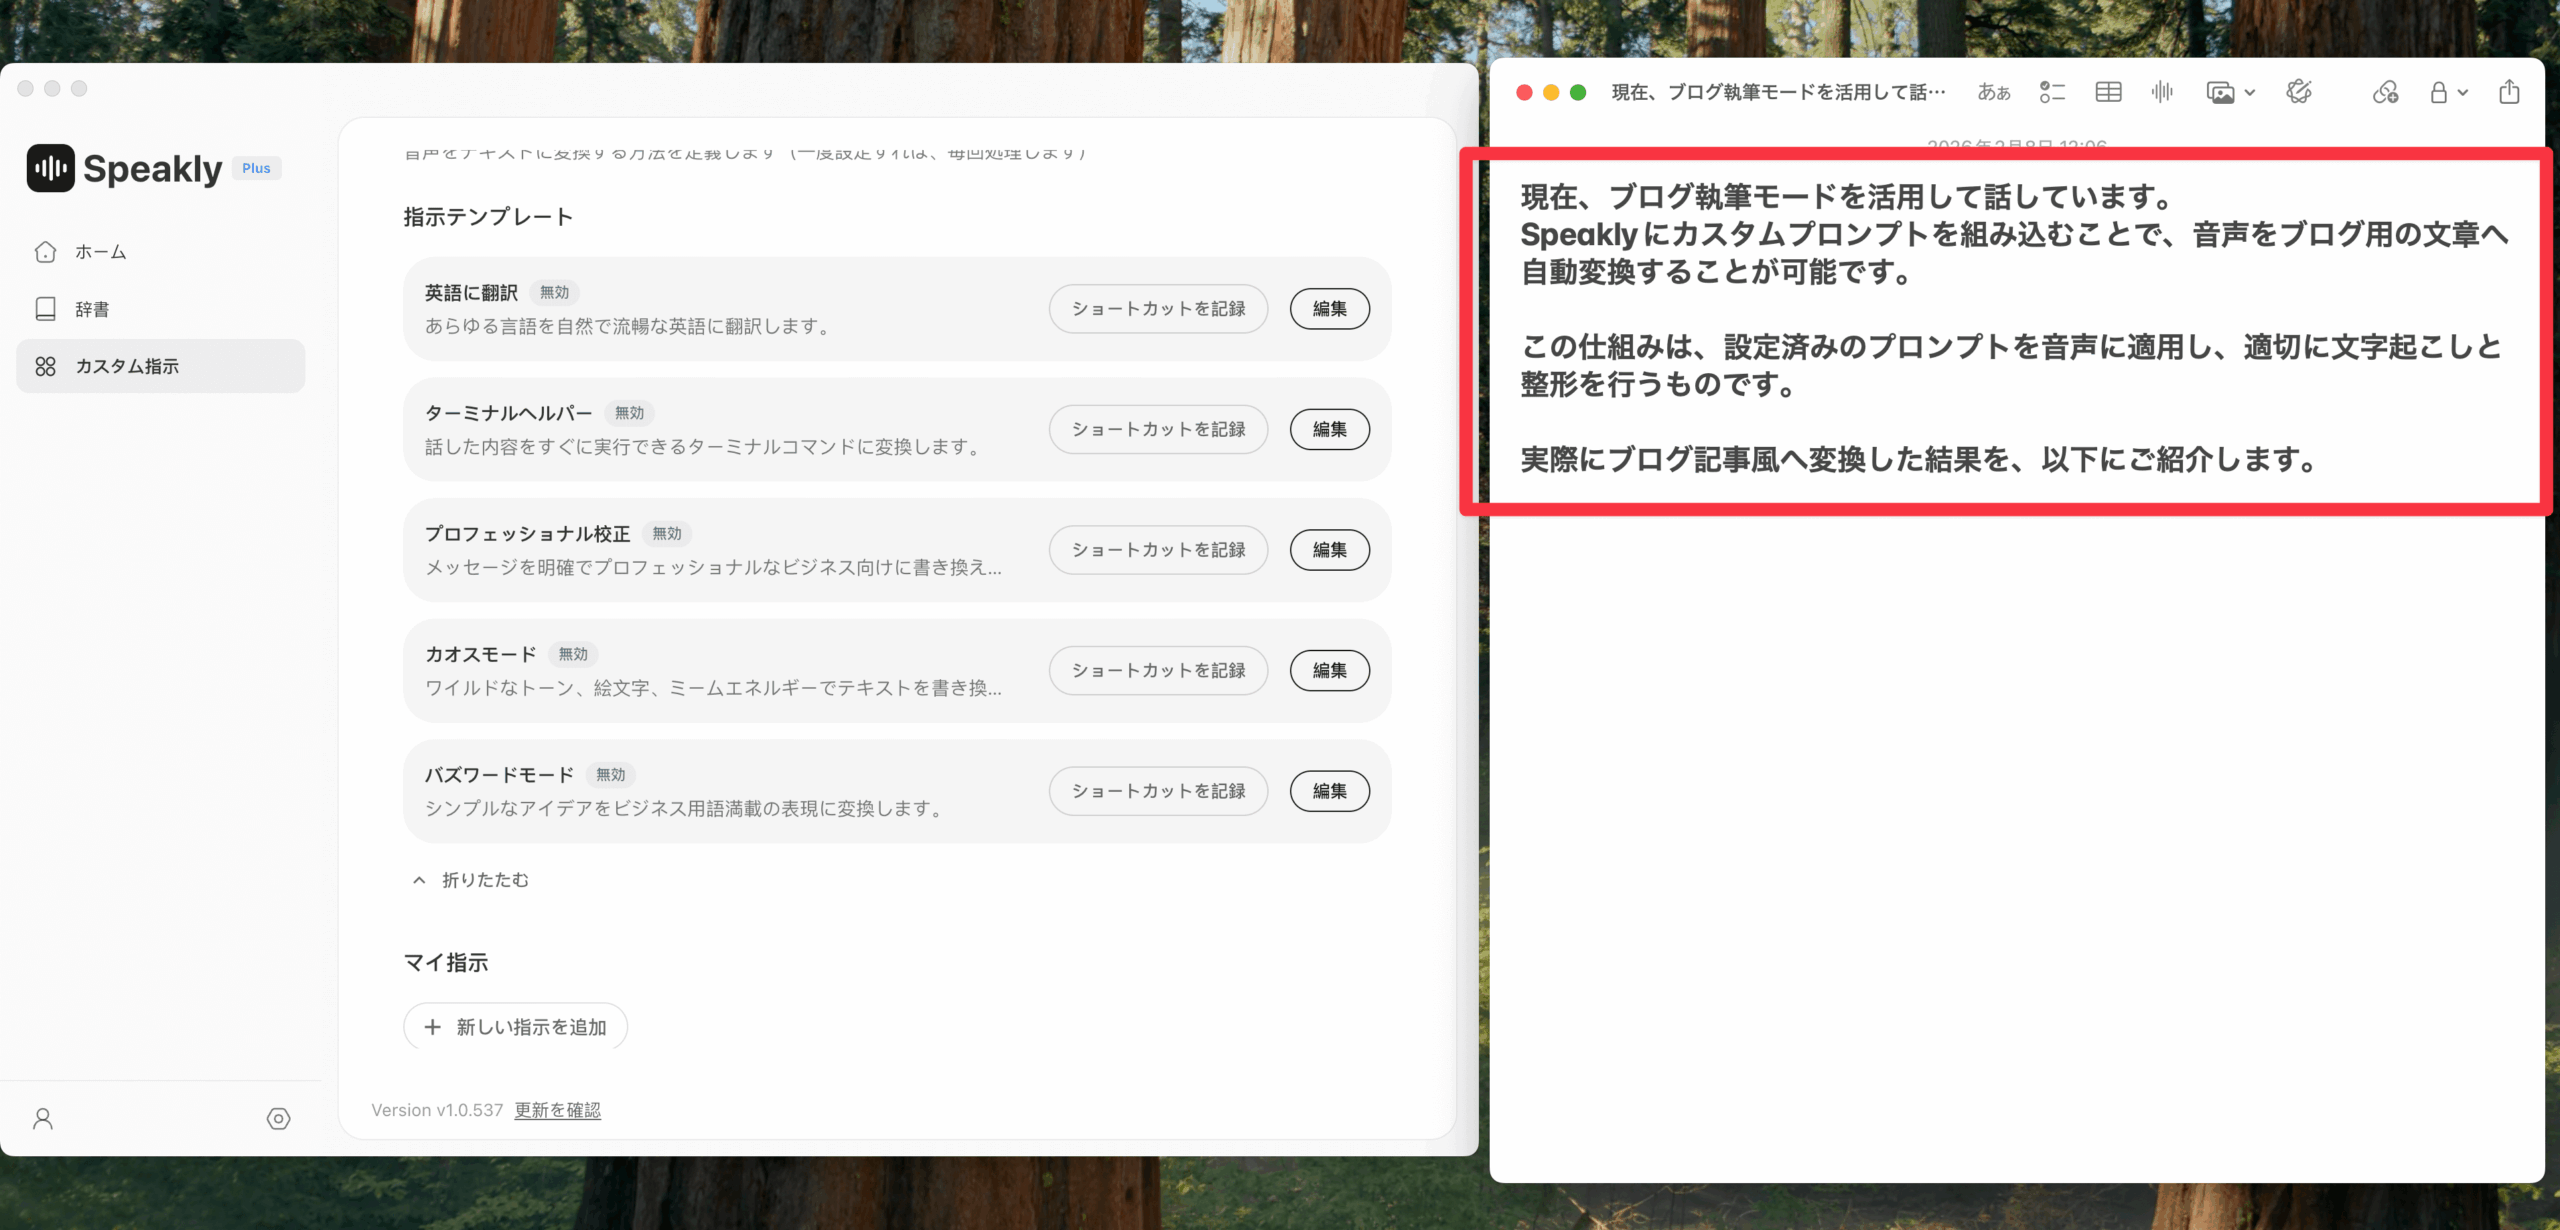Open Speakly settings gear icon
The height and width of the screenshot is (1230, 2560).
[x=278, y=1118]
